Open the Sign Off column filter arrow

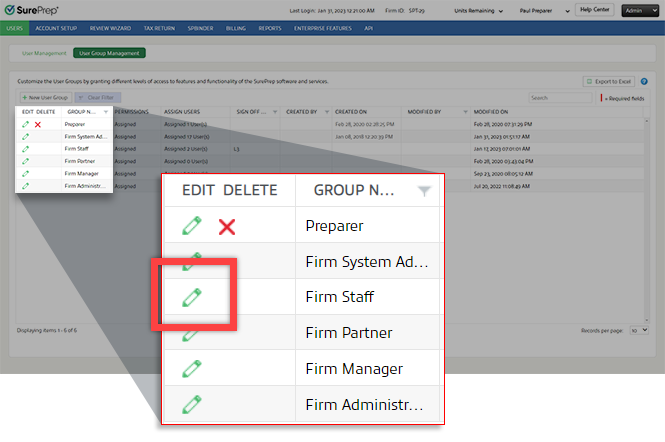(x=275, y=112)
